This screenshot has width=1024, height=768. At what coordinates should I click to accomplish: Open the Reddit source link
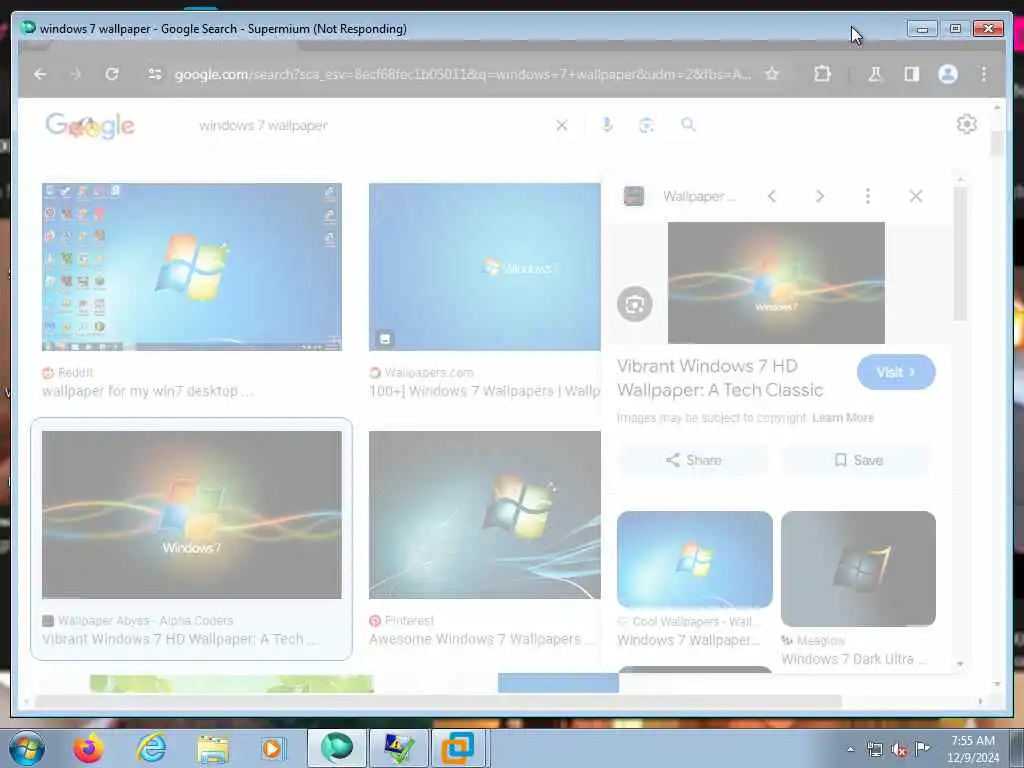coord(68,372)
